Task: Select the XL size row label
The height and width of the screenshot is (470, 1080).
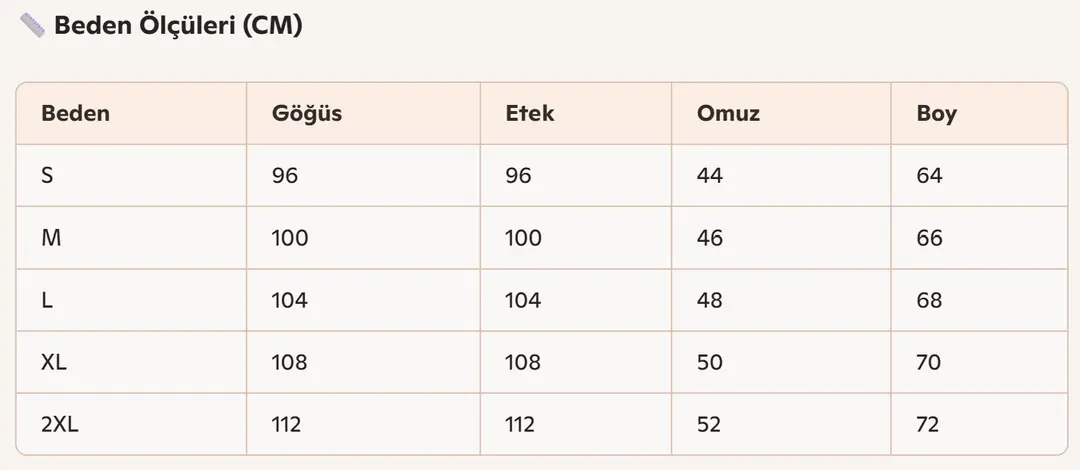Action: click(x=54, y=362)
